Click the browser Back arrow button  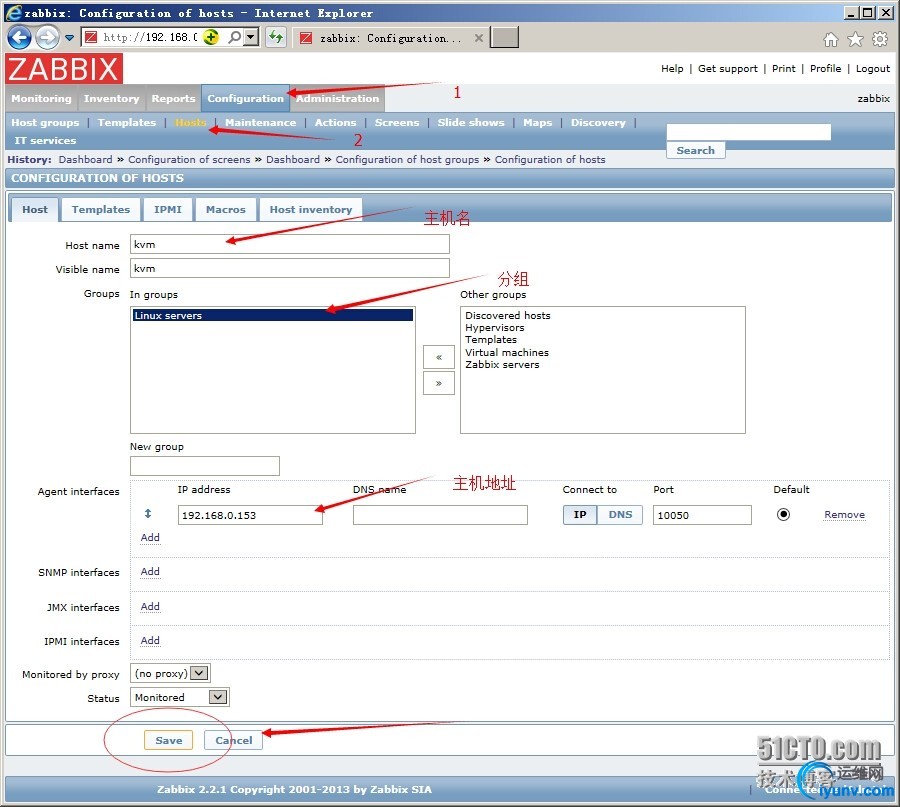20,38
